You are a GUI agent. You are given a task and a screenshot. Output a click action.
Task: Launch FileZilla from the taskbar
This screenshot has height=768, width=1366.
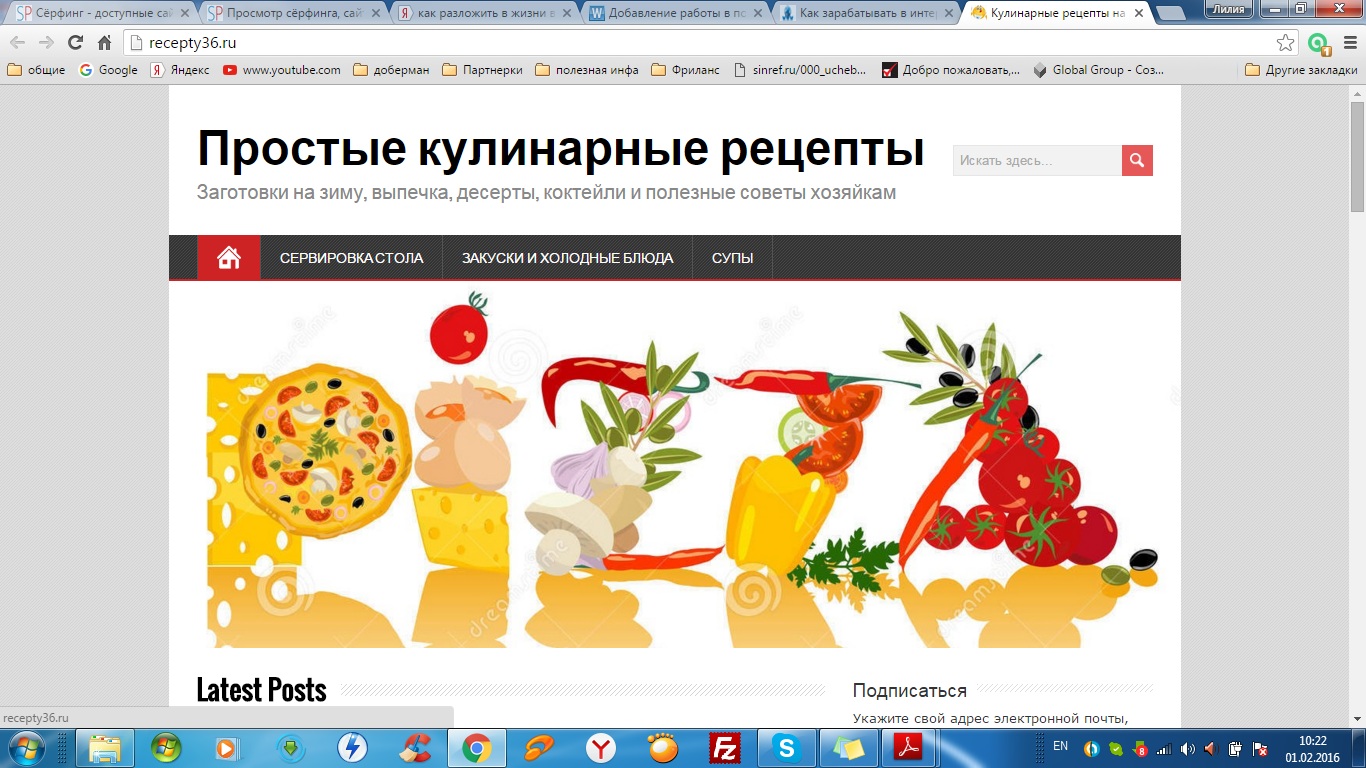tap(724, 747)
